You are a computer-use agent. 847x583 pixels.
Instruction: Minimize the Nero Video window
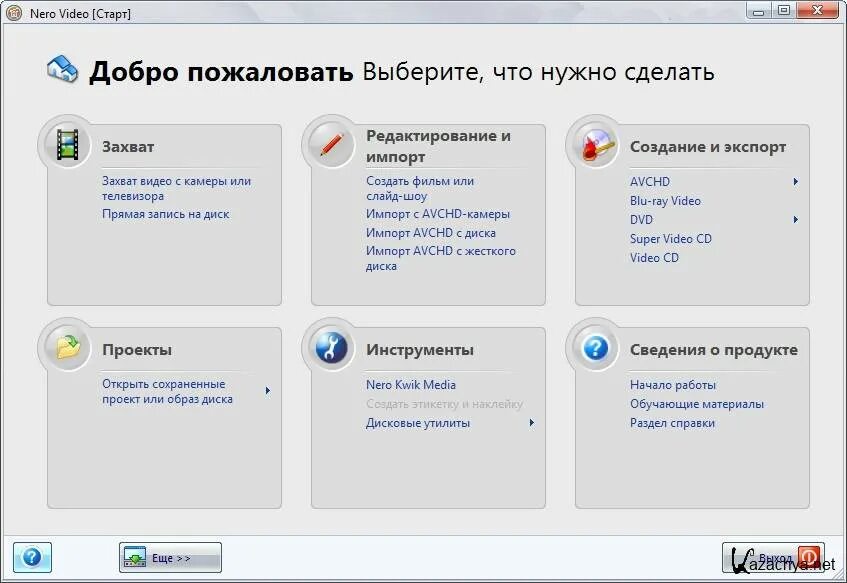pyautogui.click(x=759, y=11)
